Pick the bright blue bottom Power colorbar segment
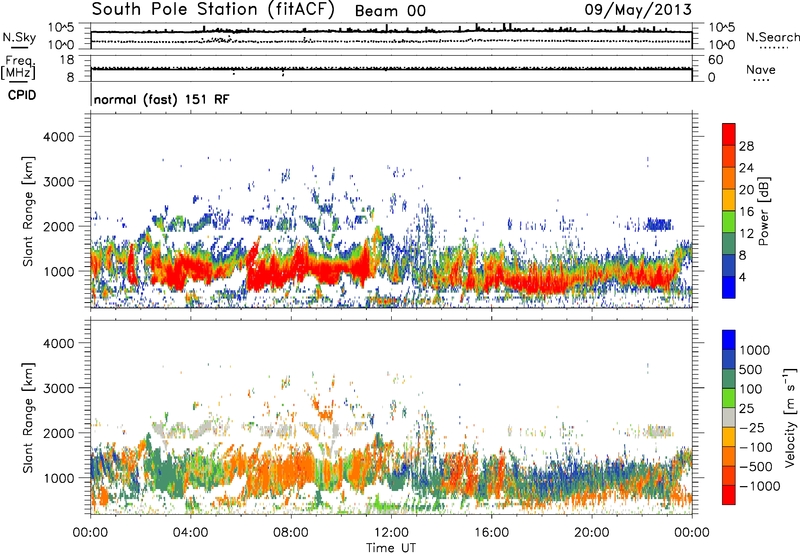 (x=729, y=288)
